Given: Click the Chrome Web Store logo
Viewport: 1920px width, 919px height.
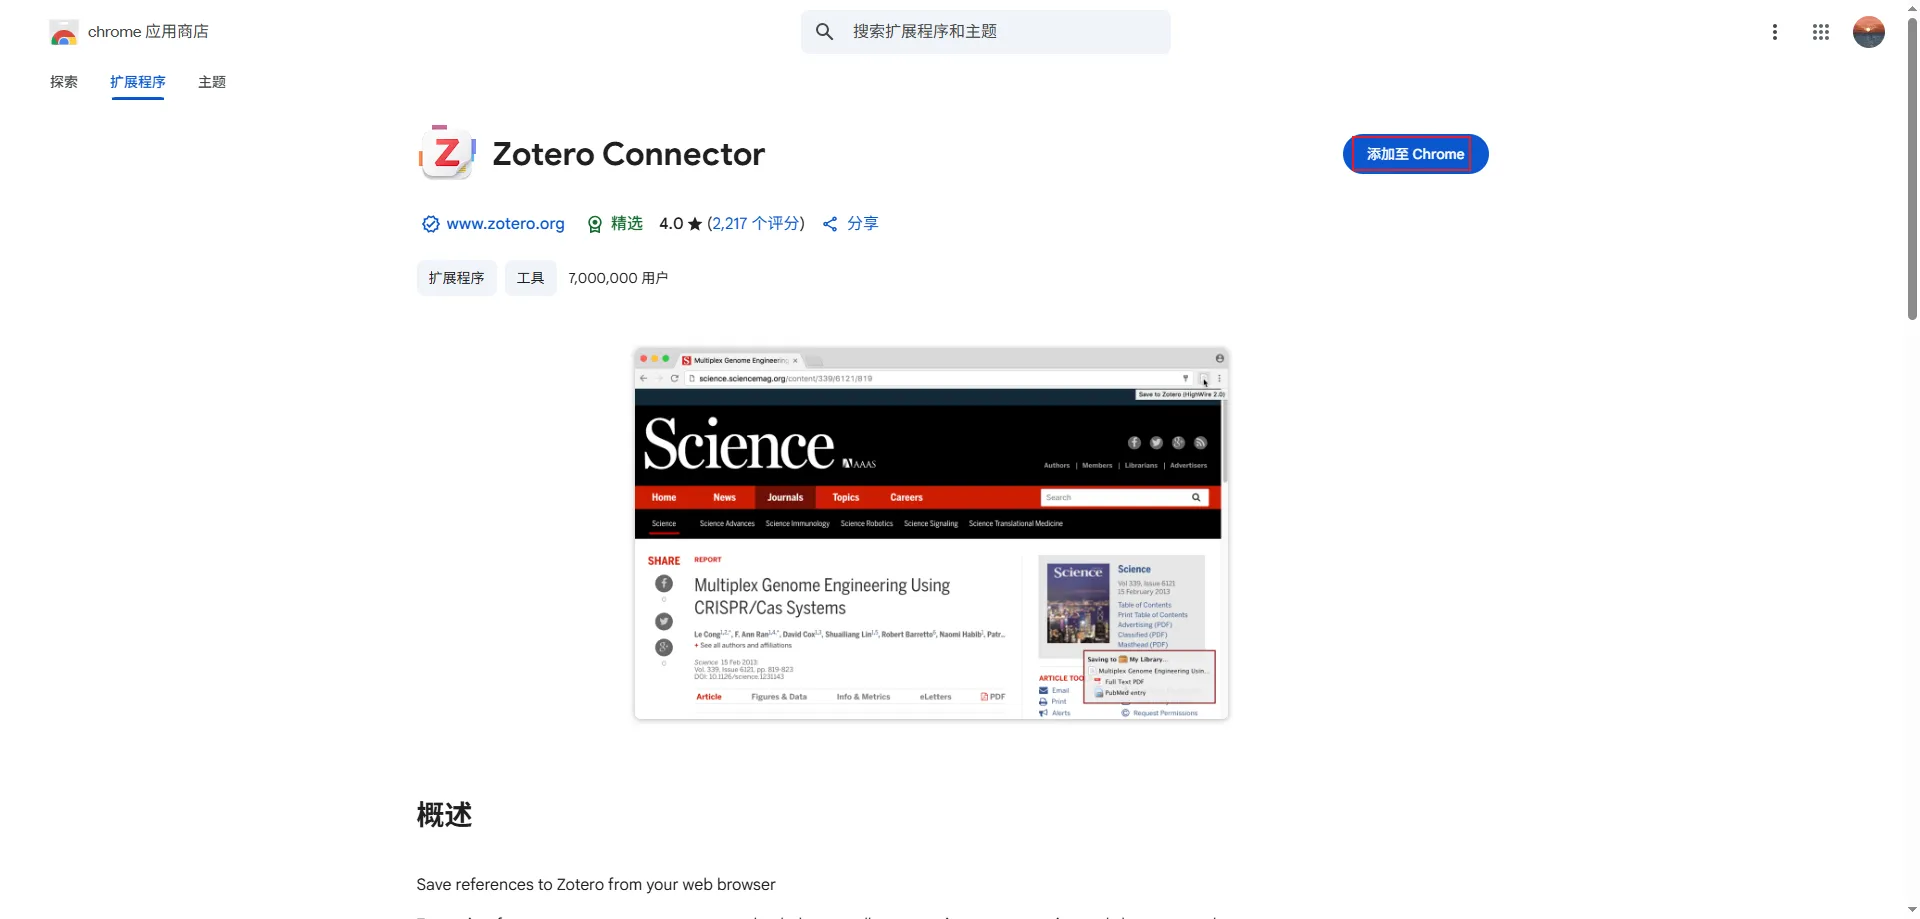Looking at the screenshot, I should 64,32.
